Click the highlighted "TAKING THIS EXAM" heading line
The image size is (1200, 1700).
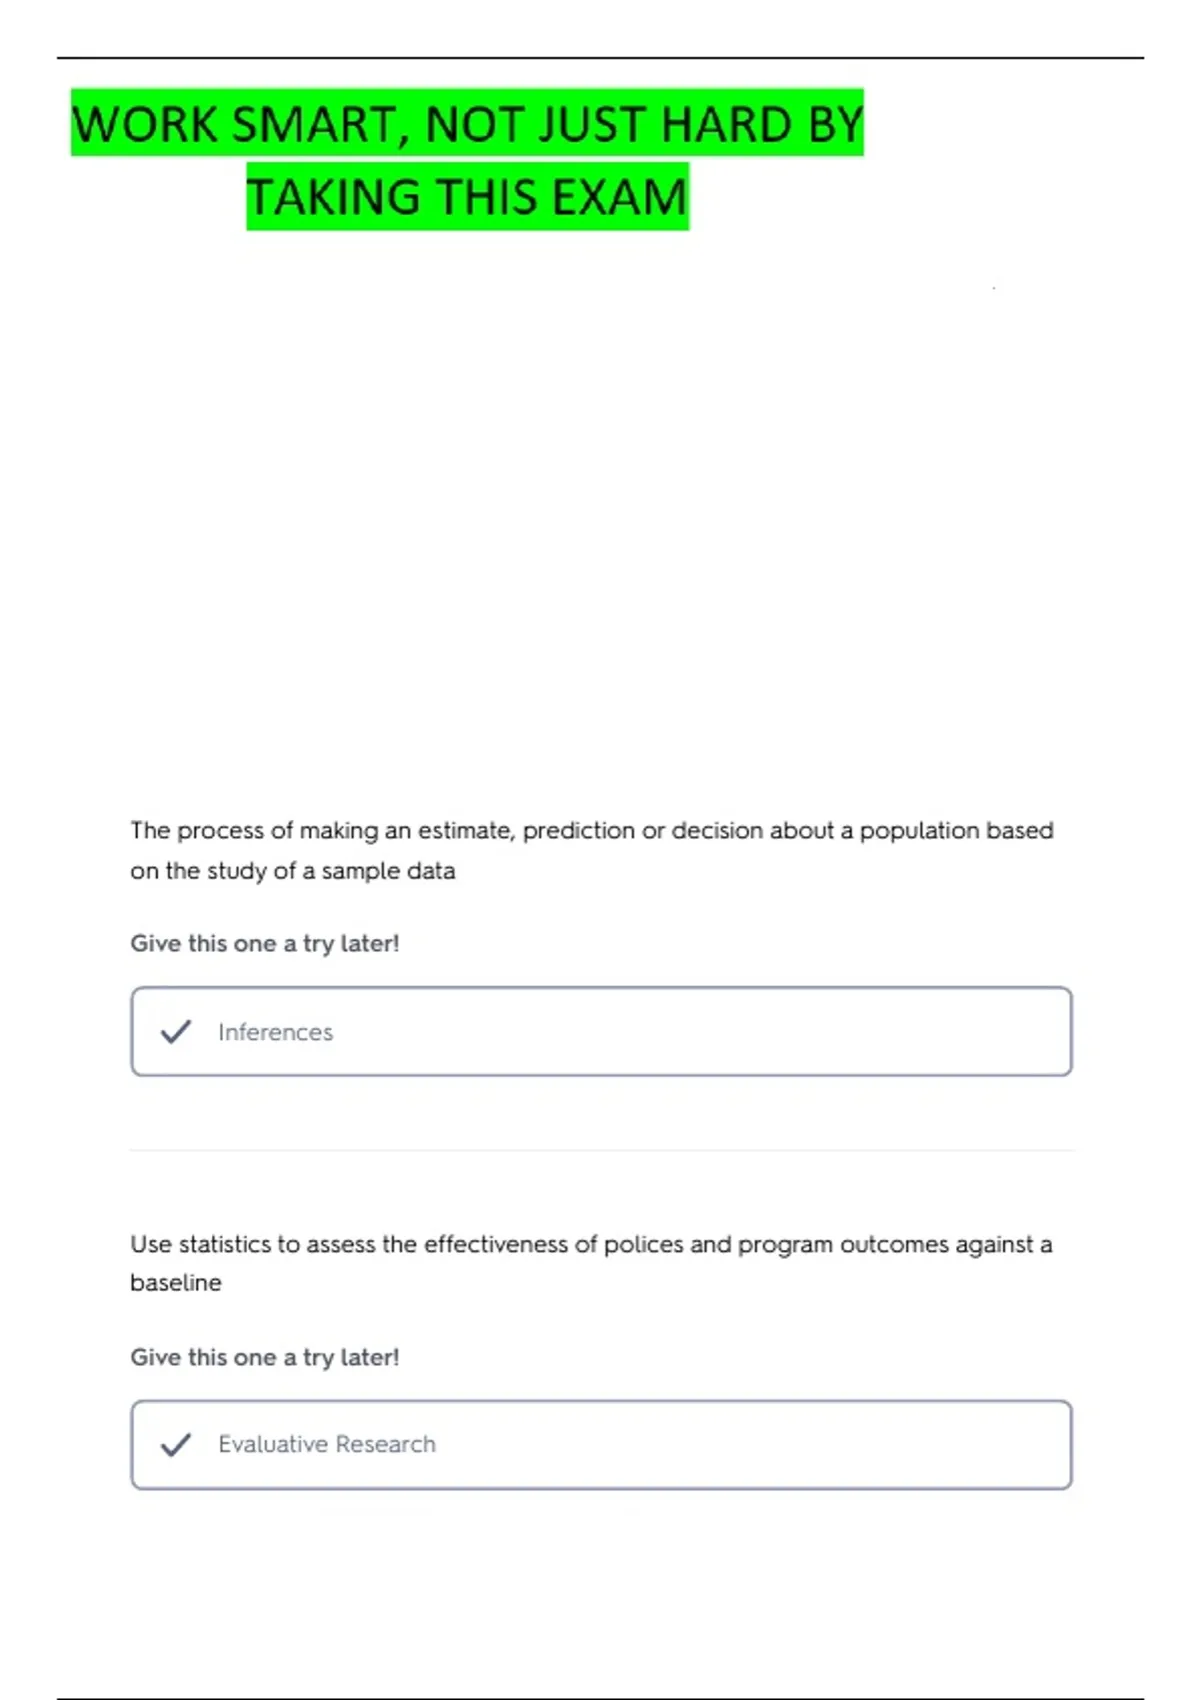[467, 196]
